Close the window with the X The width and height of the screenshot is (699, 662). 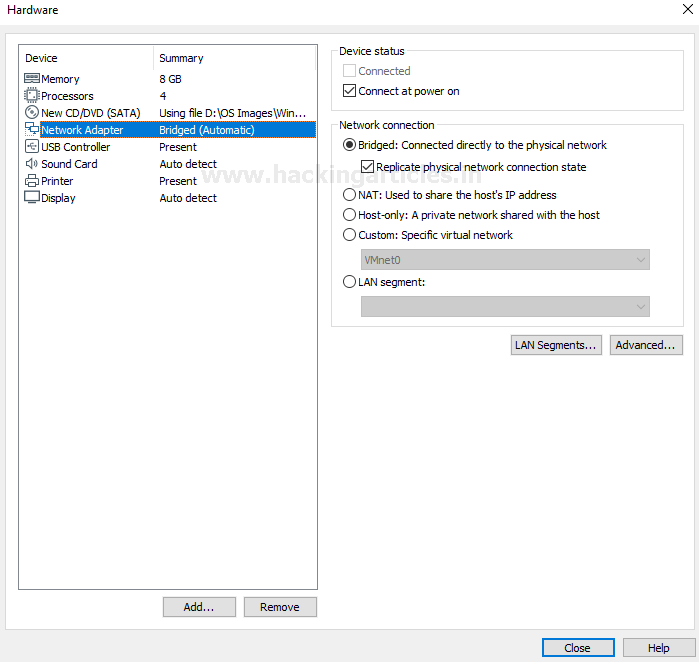pos(687,9)
